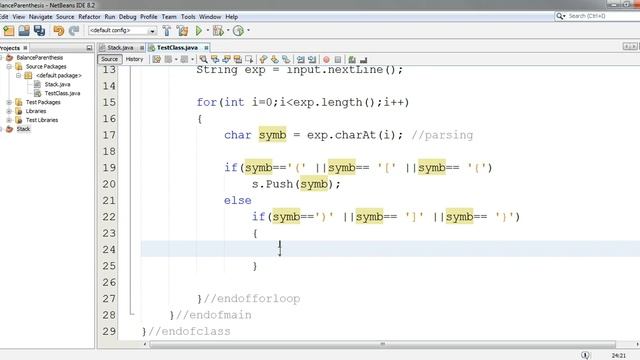
Task: Expand the Test Packages node
Action: [9, 102]
